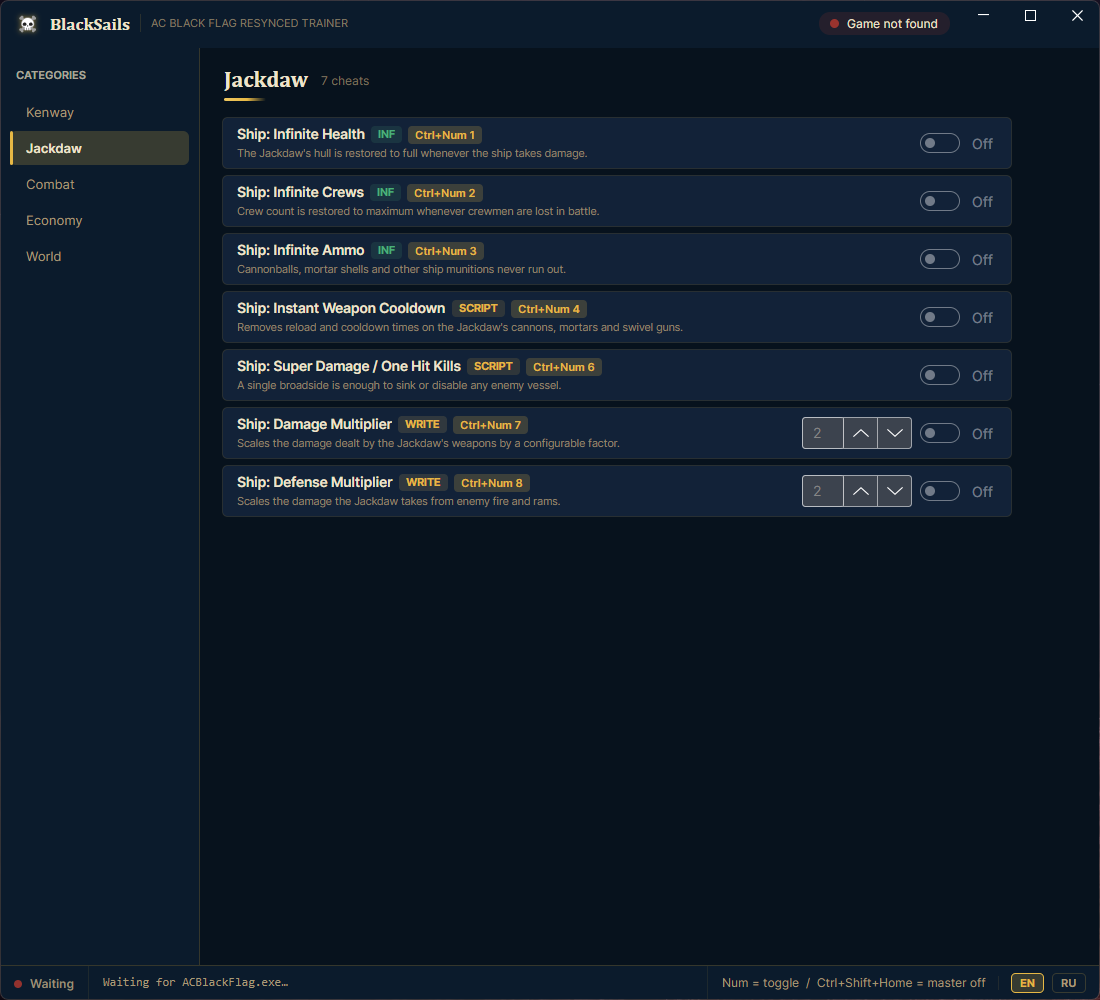Minimize the BlackSails window
The width and height of the screenshot is (1100, 1000).
click(984, 15)
